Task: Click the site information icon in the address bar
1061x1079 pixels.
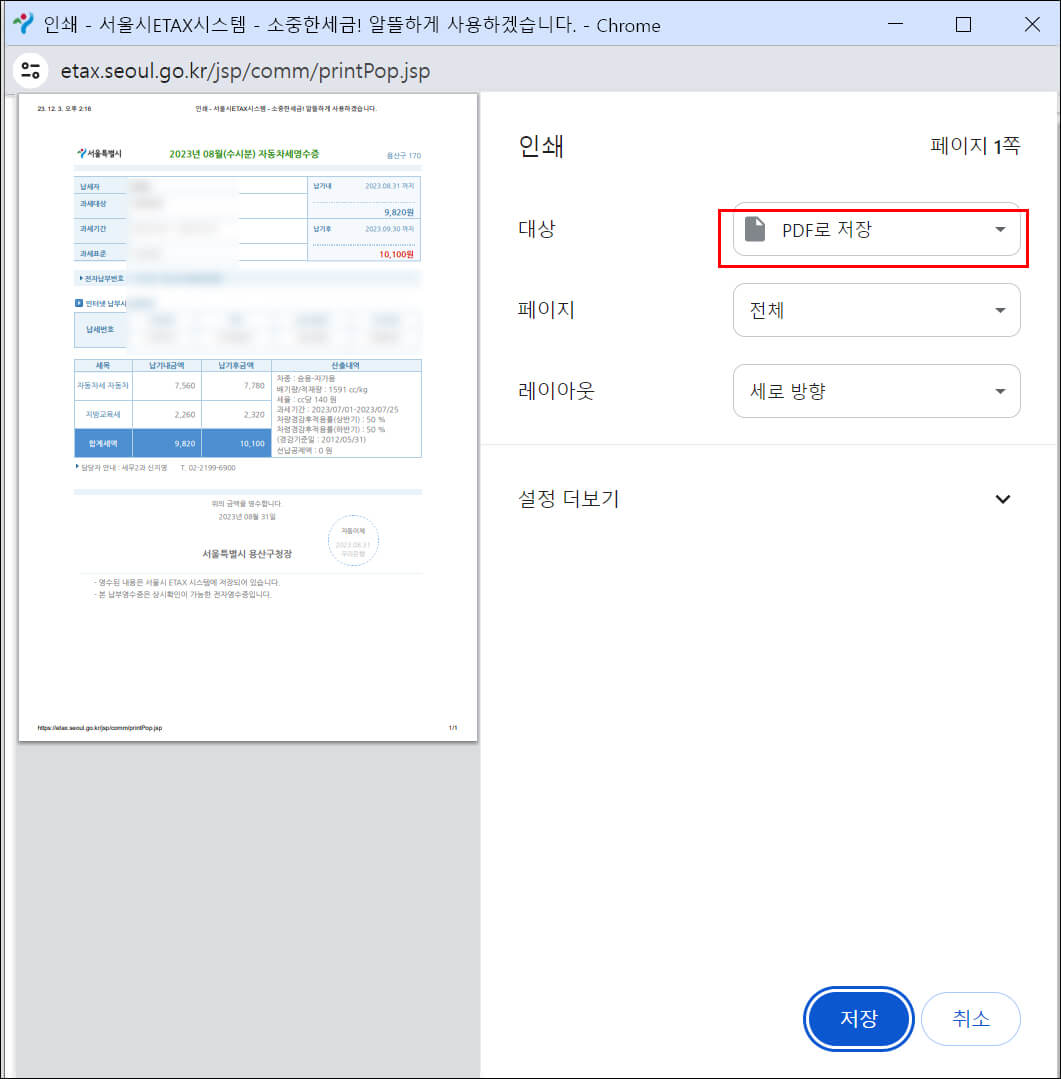Action: (x=30, y=70)
